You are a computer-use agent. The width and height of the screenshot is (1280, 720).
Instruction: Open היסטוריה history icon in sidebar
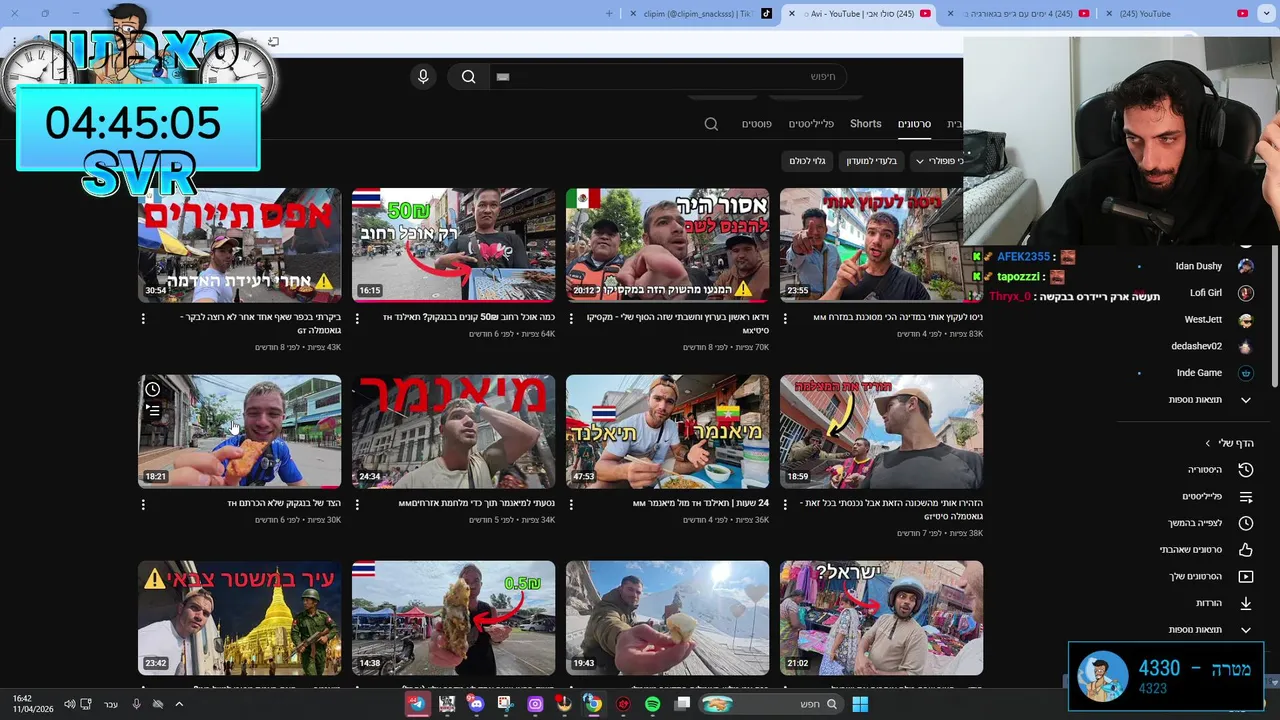pos(1246,470)
